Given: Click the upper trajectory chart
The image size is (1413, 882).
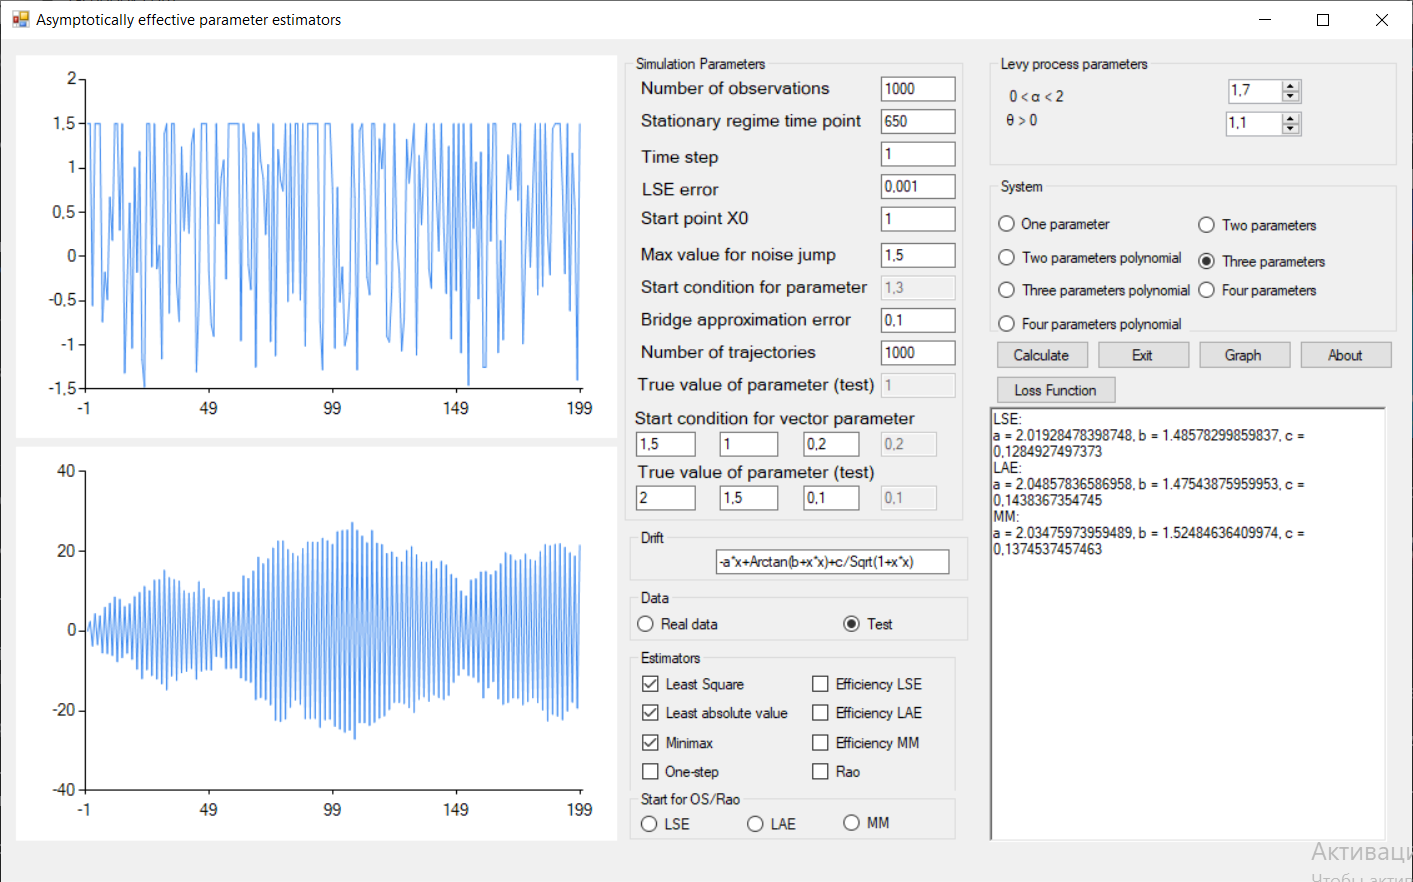Looking at the screenshot, I should (x=316, y=246).
